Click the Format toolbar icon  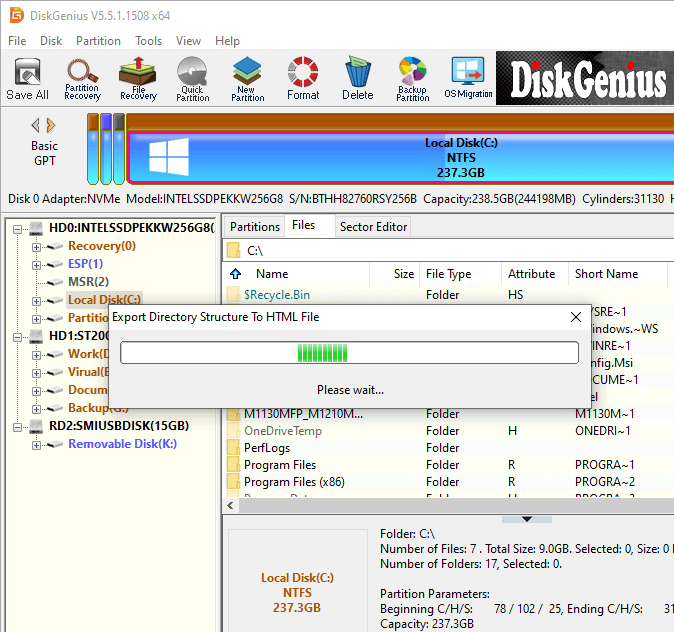[303, 78]
